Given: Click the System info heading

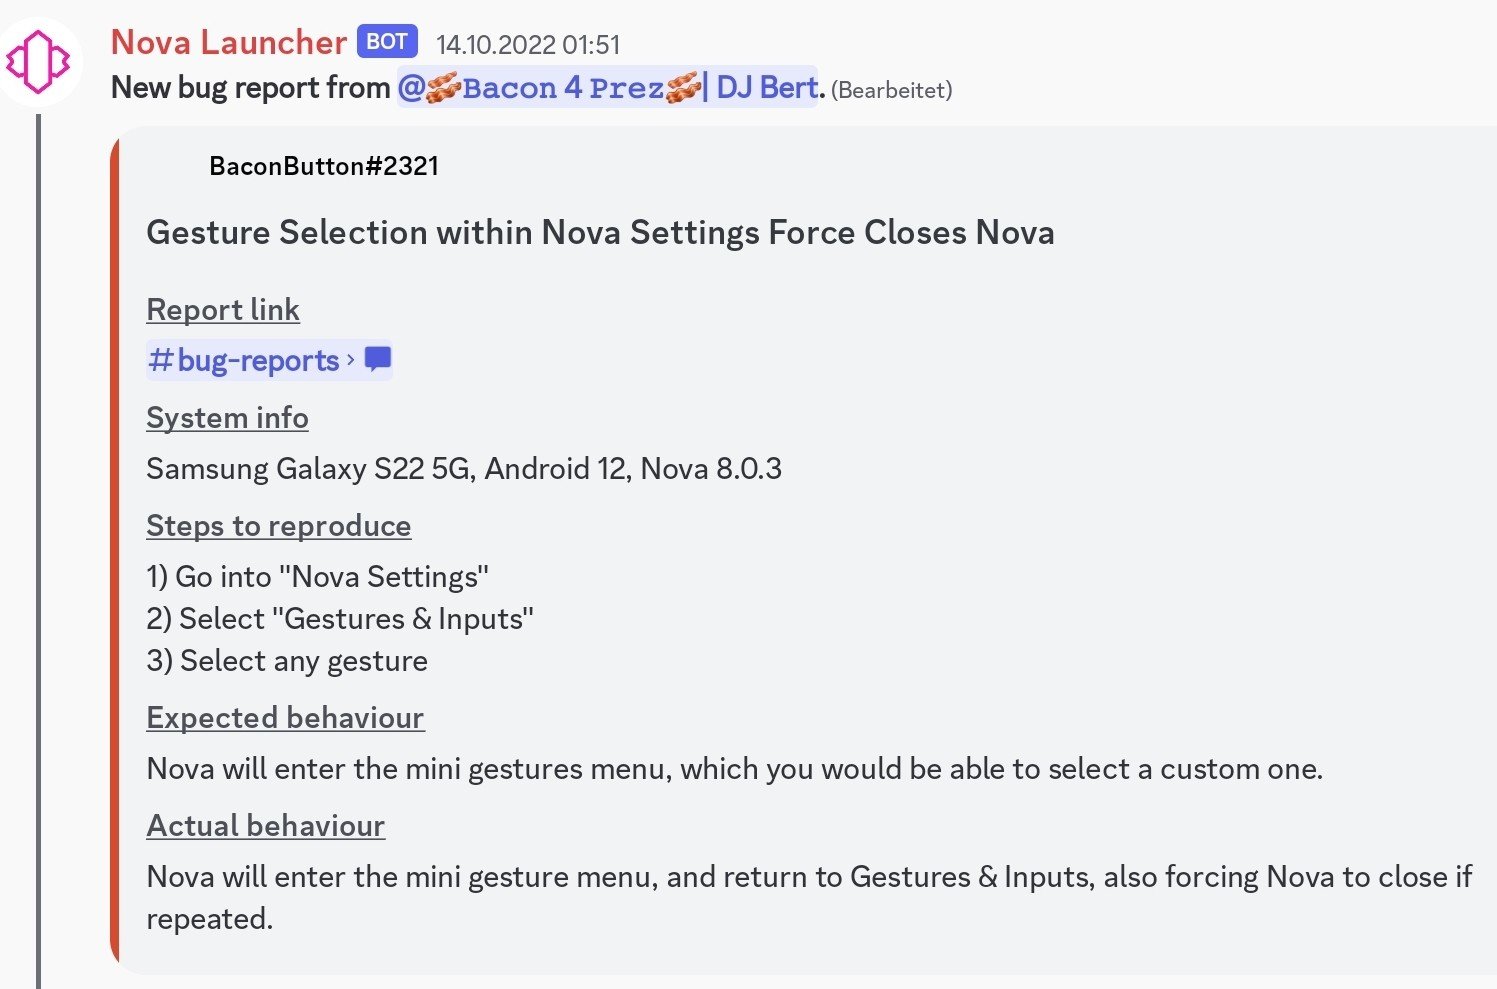Looking at the screenshot, I should pos(227,418).
